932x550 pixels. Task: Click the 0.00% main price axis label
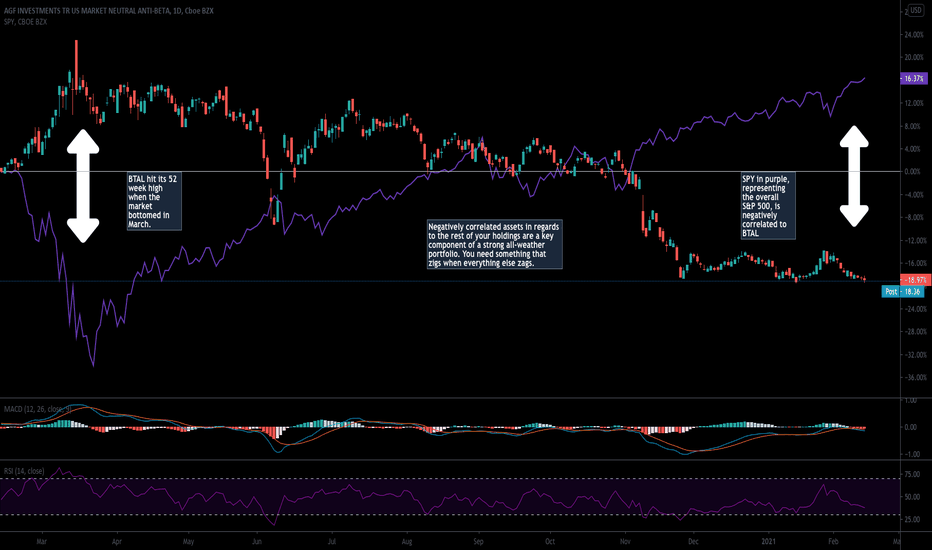point(914,172)
